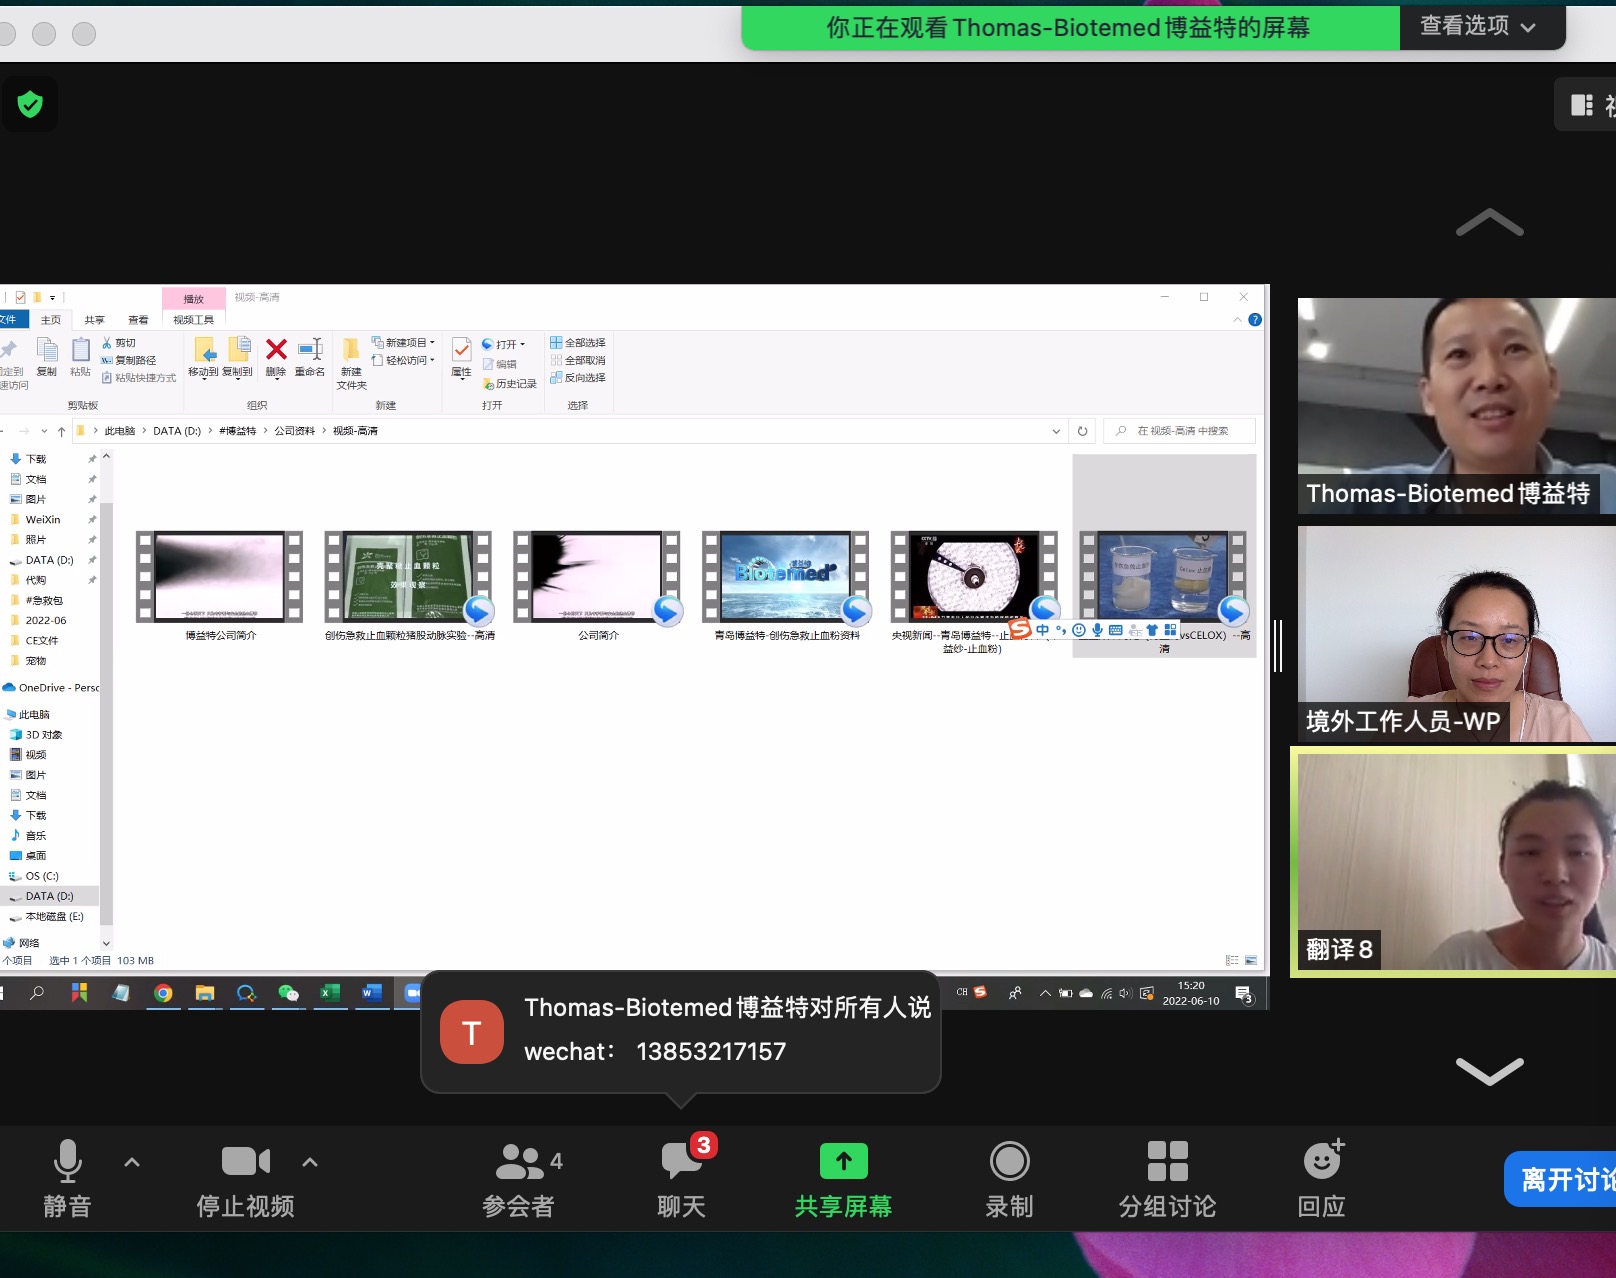1616x1278 pixels.
Task: Open the address bar history dropdown arrow
Action: click(x=1056, y=431)
